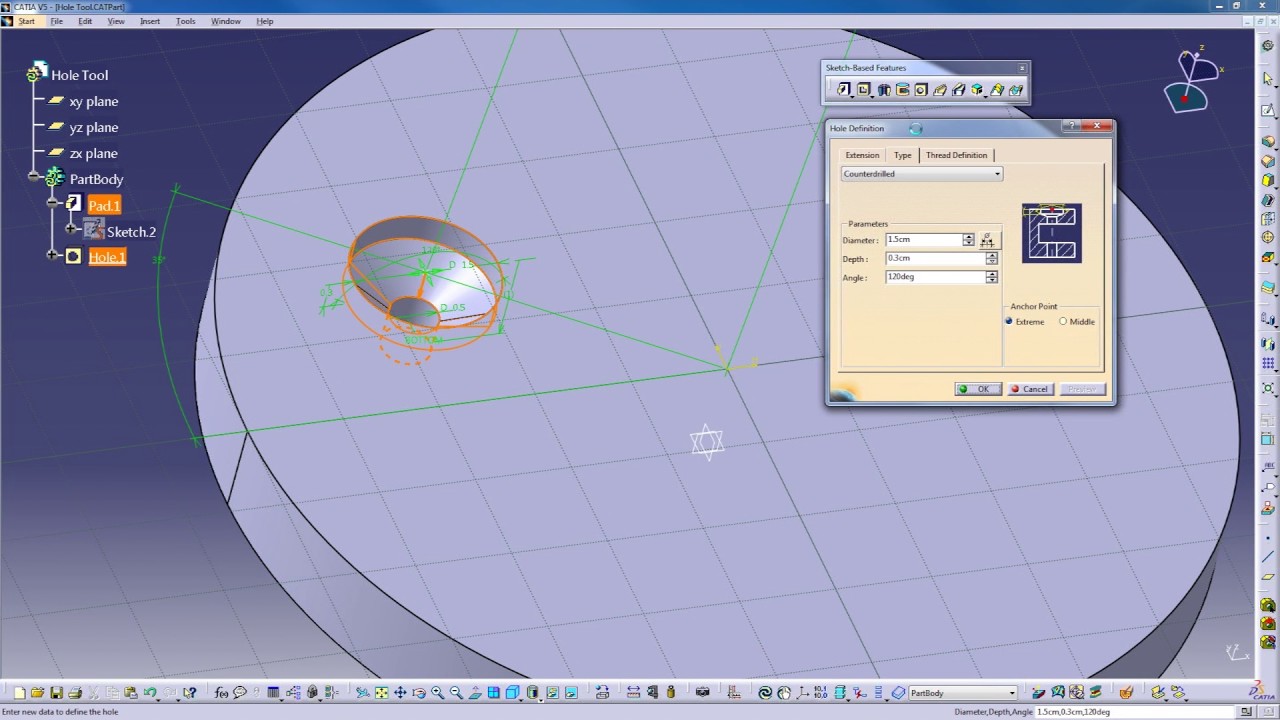Switch to the Type tab
This screenshot has height=720, width=1280.
(903, 155)
